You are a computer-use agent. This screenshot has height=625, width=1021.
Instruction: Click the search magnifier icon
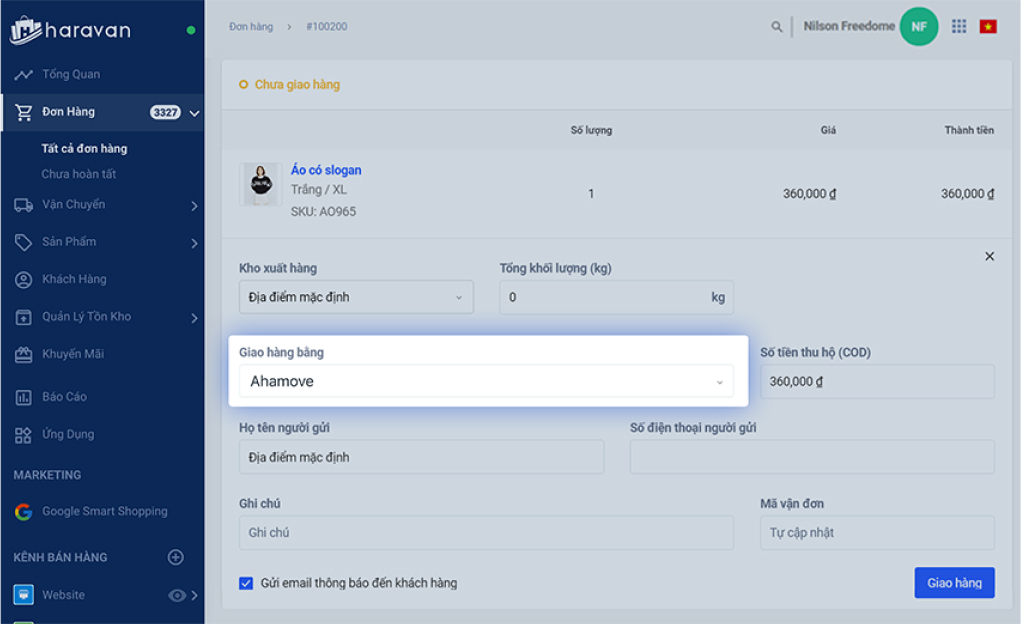pyautogui.click(x=776, y=27)
